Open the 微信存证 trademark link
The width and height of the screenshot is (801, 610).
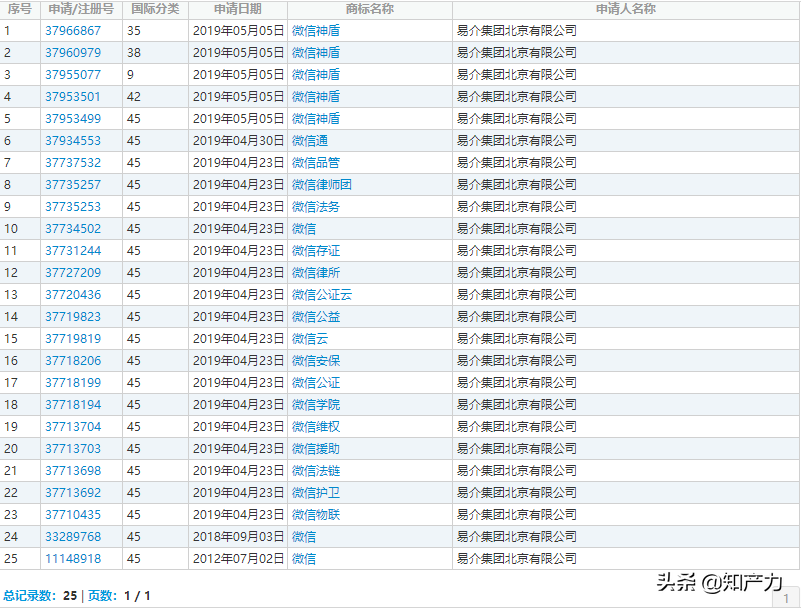[x=316, y=250]
